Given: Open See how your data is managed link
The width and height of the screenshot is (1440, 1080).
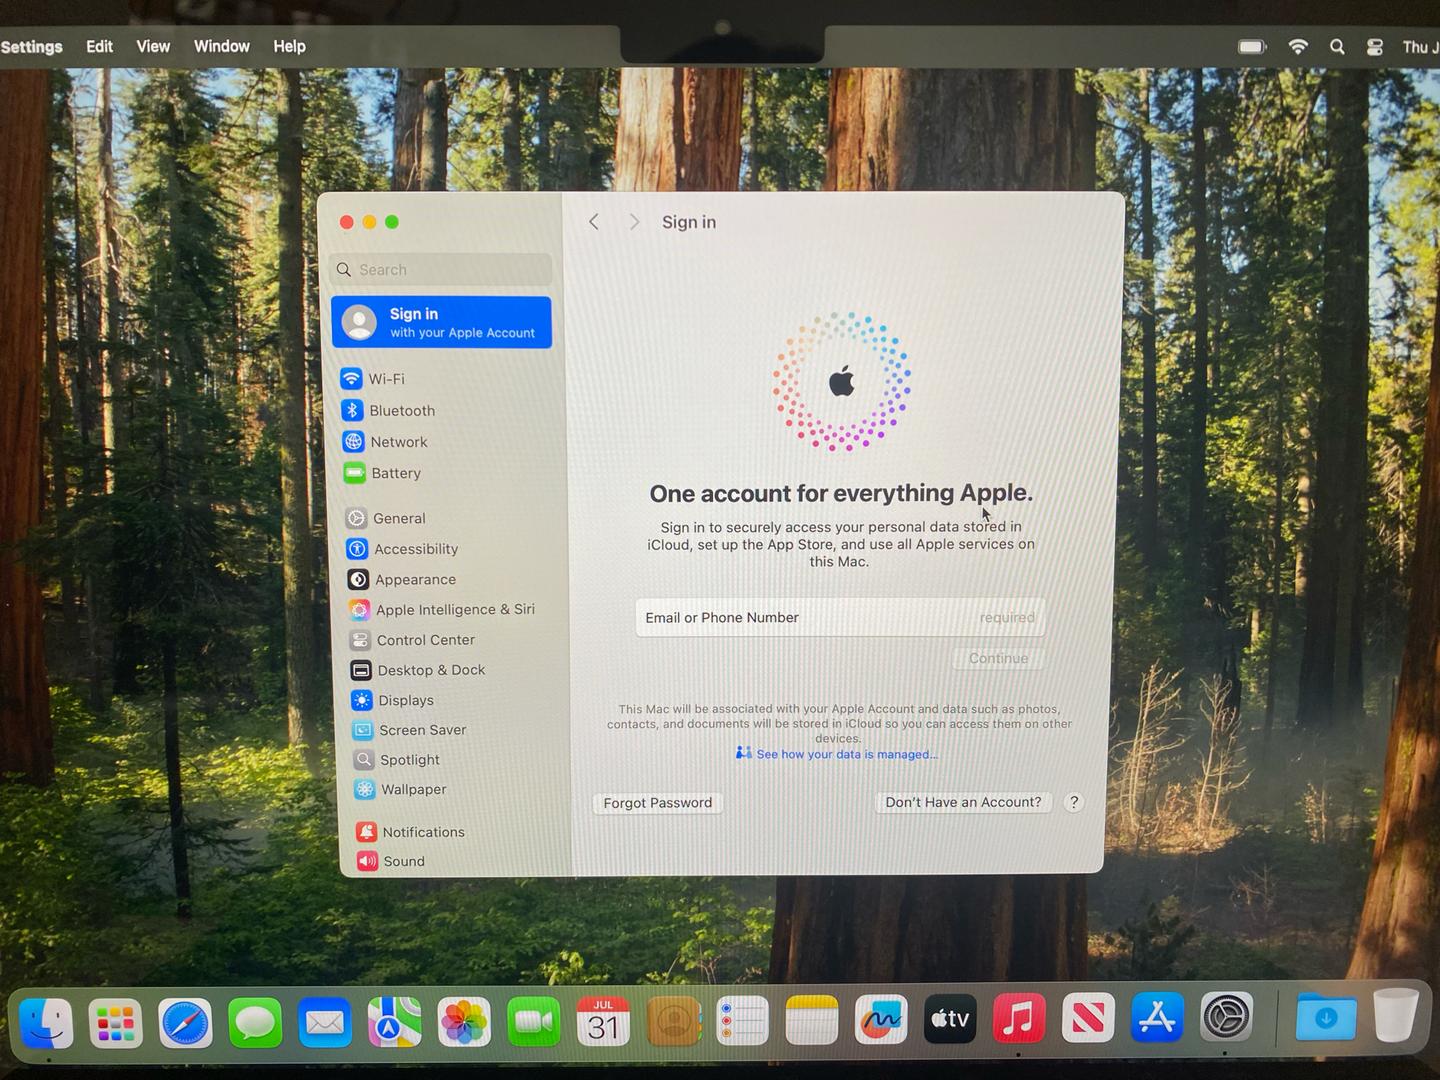Looking at the screenshot, I should tap(837, 754).
